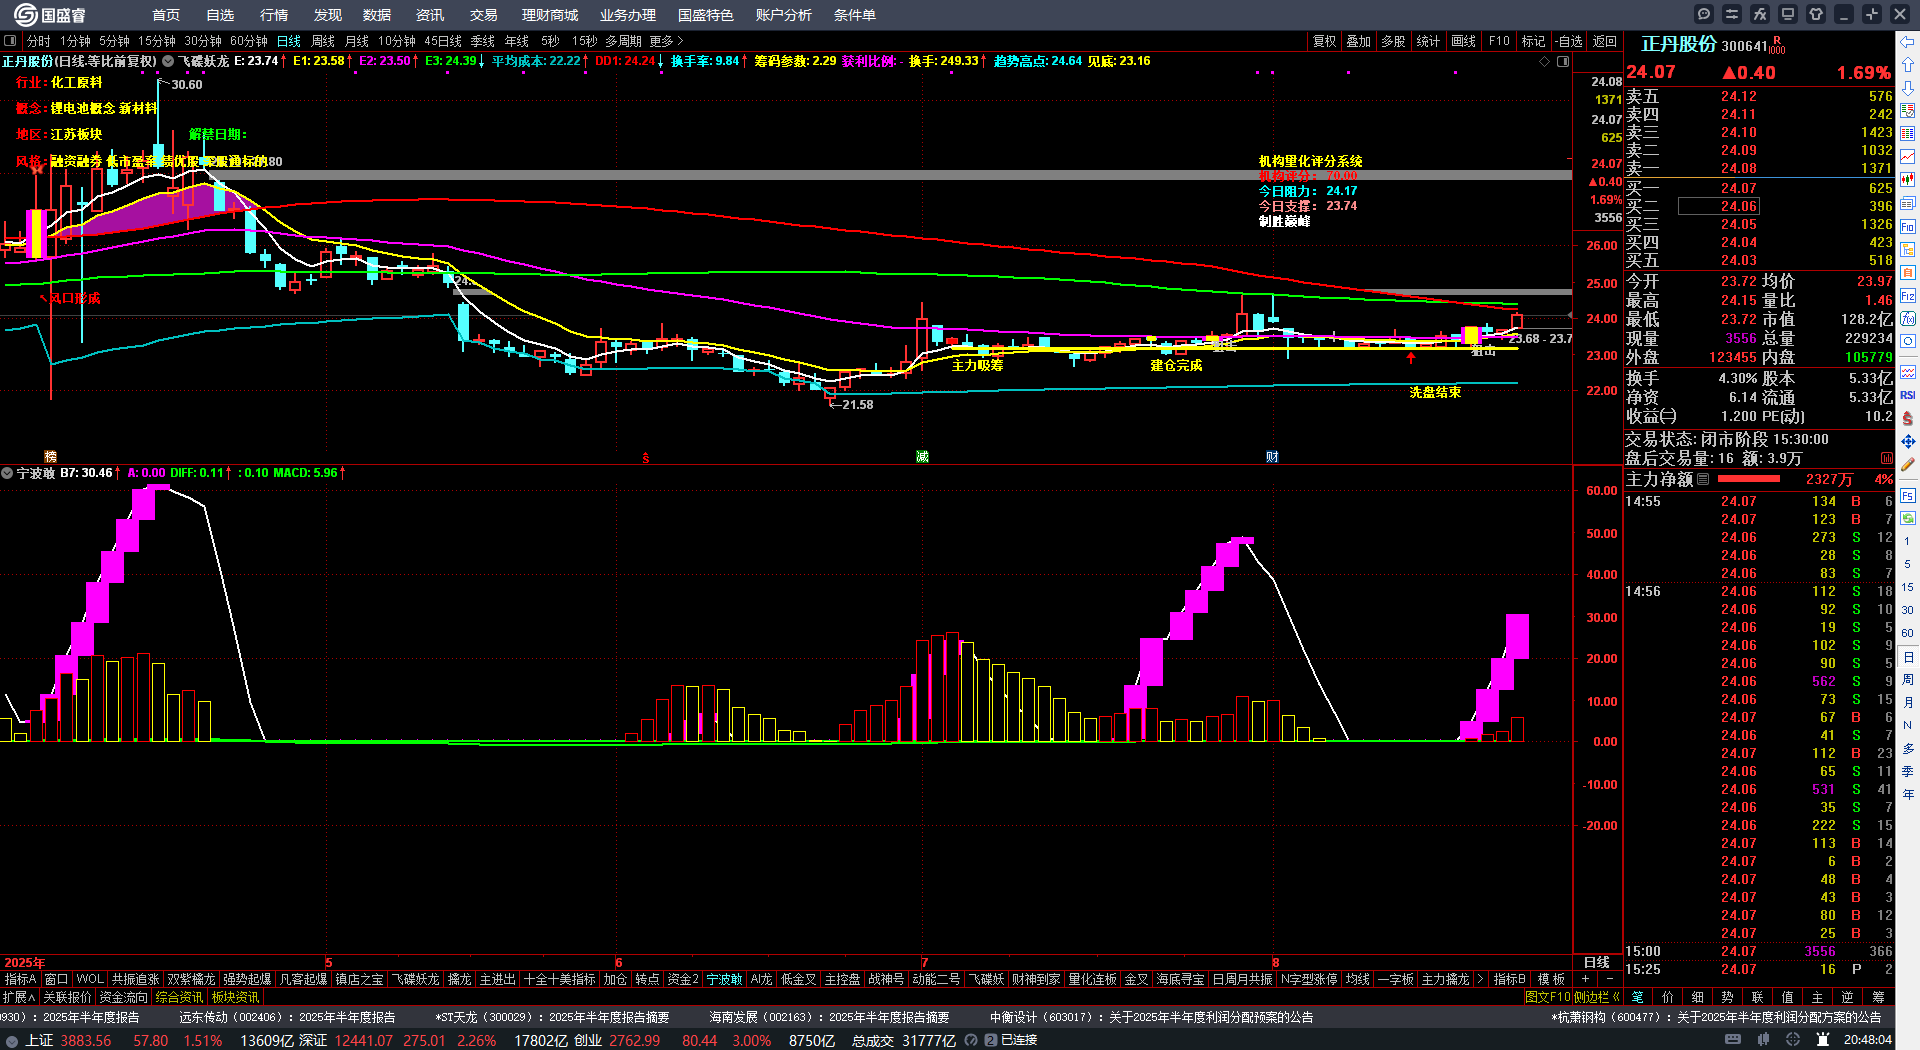Open the candlestick chart icon in right sidebar
1920x1050 pixels.
pyautogui.click(x=1908, y=180)
